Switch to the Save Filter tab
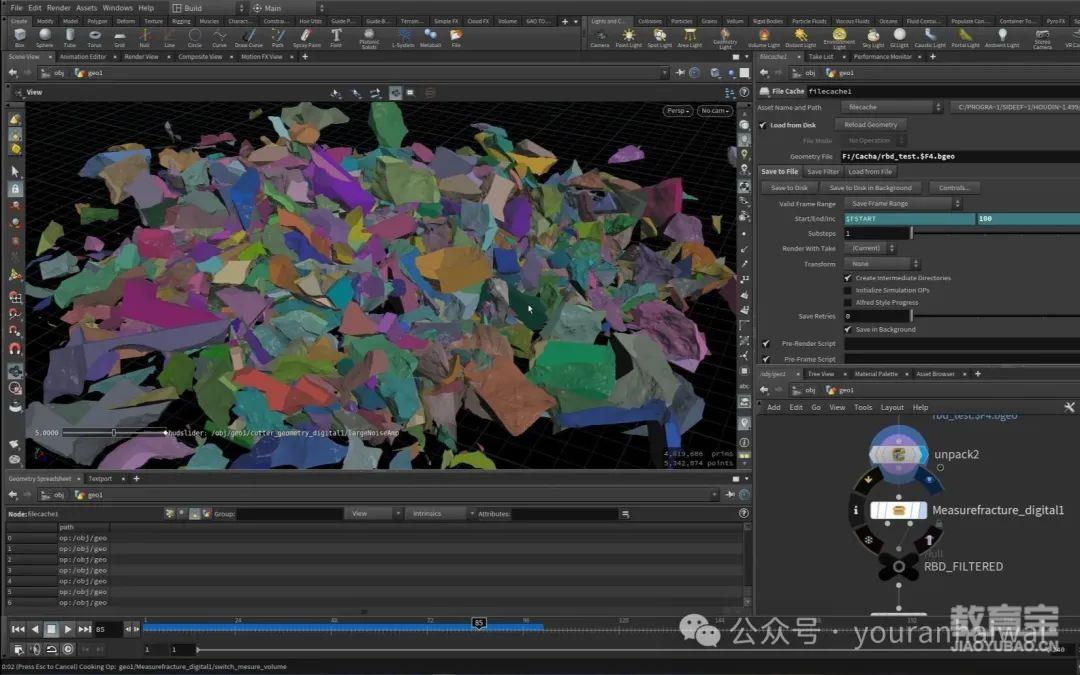 click(x=823, y=172)
